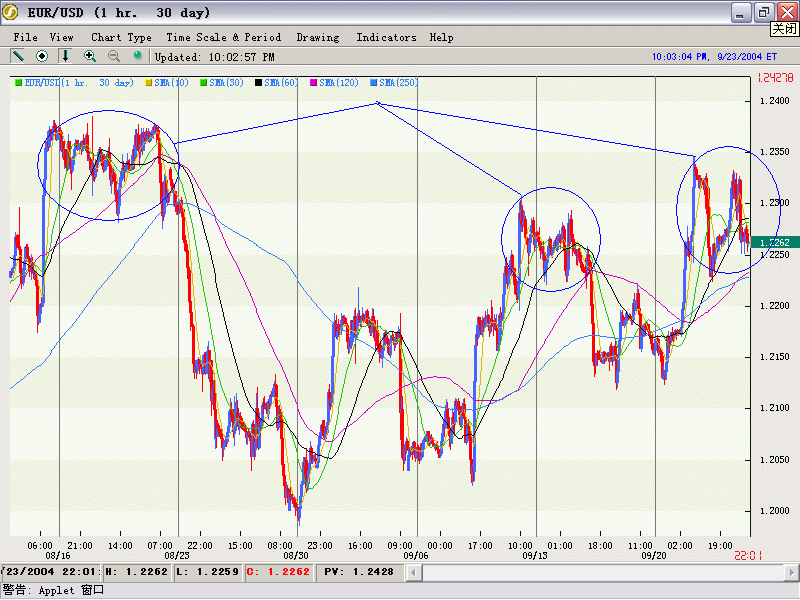Click the Updated: 10:02:57 PM text
This screenshot has width=800, height=600.
click(215, 57)
